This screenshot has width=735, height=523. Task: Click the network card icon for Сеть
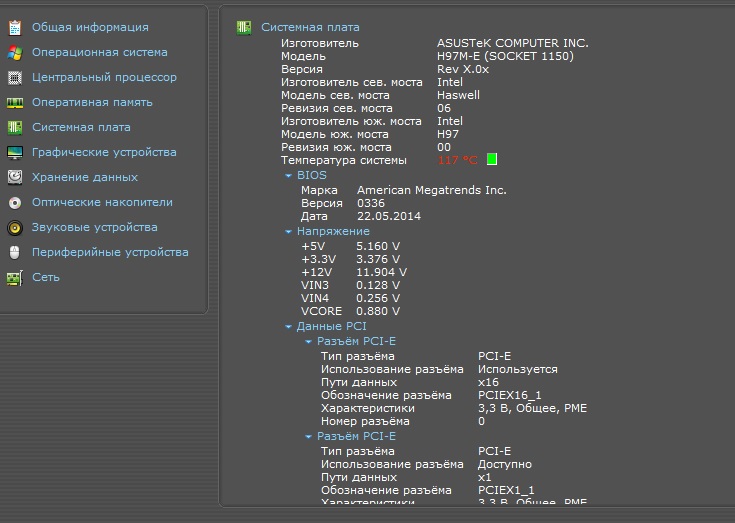click(14, 277)
